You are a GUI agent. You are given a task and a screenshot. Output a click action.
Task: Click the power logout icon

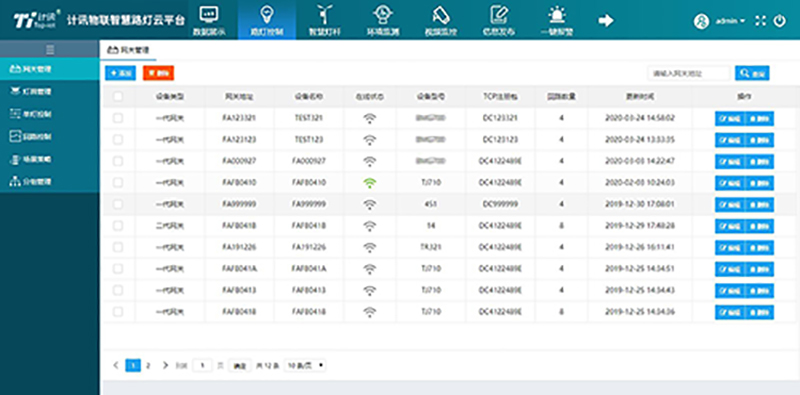click(x=780, y=21)
